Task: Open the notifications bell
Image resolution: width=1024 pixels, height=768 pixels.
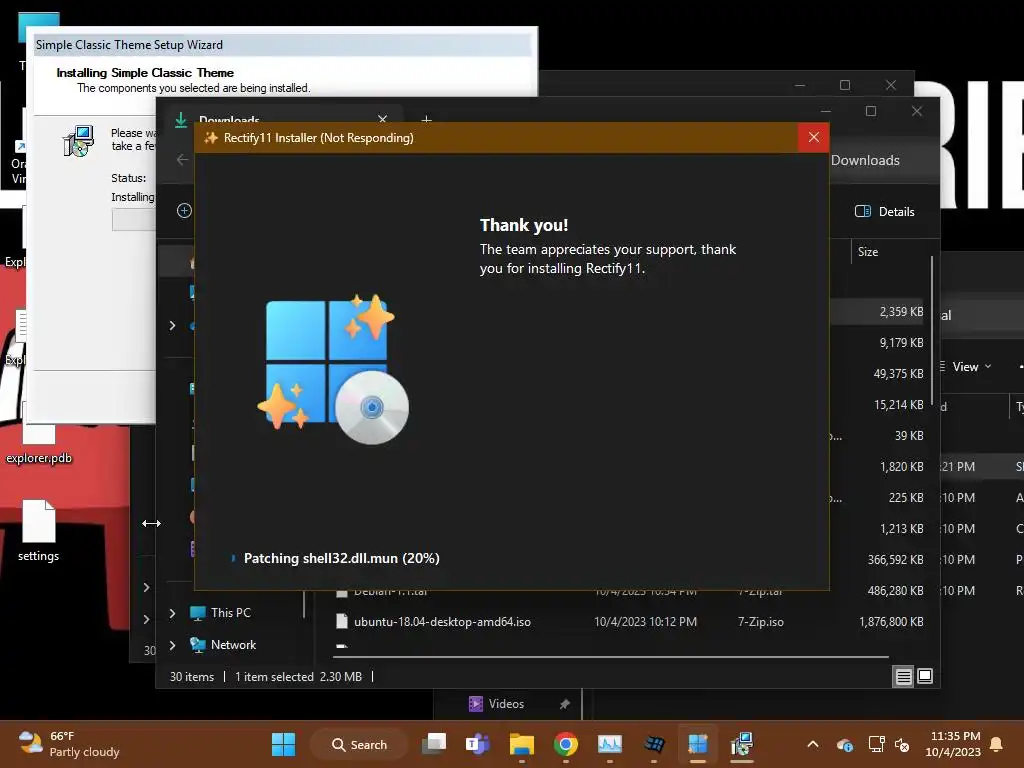Action: pyautogui.click(x=997, y=744)
